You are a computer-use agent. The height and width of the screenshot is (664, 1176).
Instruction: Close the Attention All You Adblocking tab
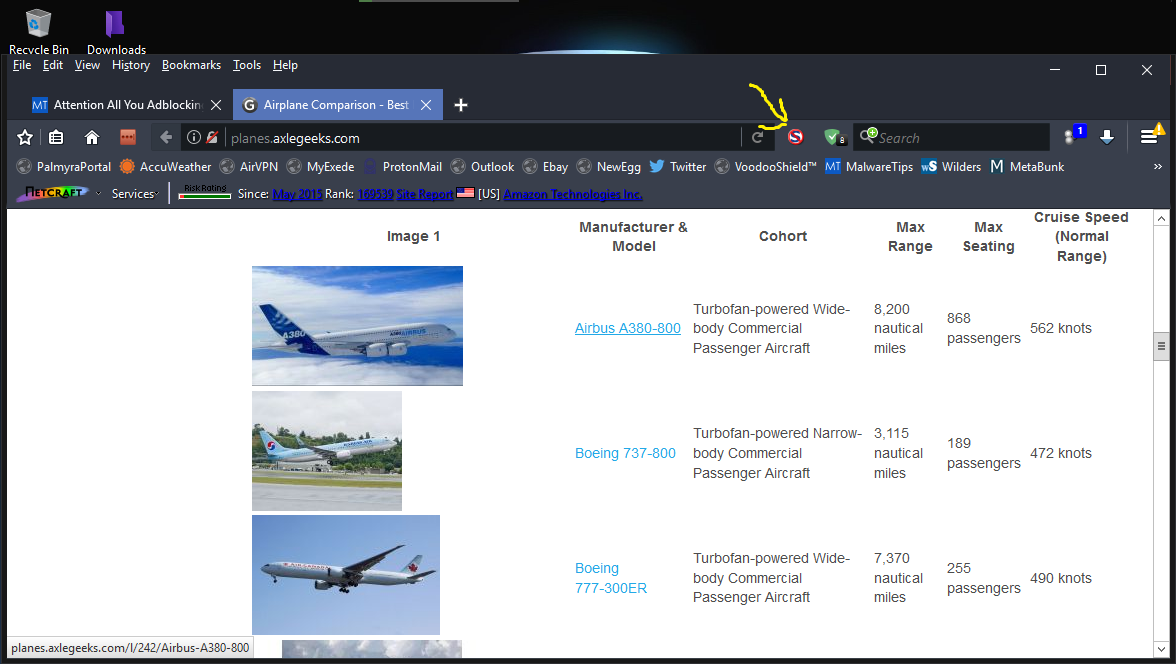pyautogui.click(x=216, y=105)
